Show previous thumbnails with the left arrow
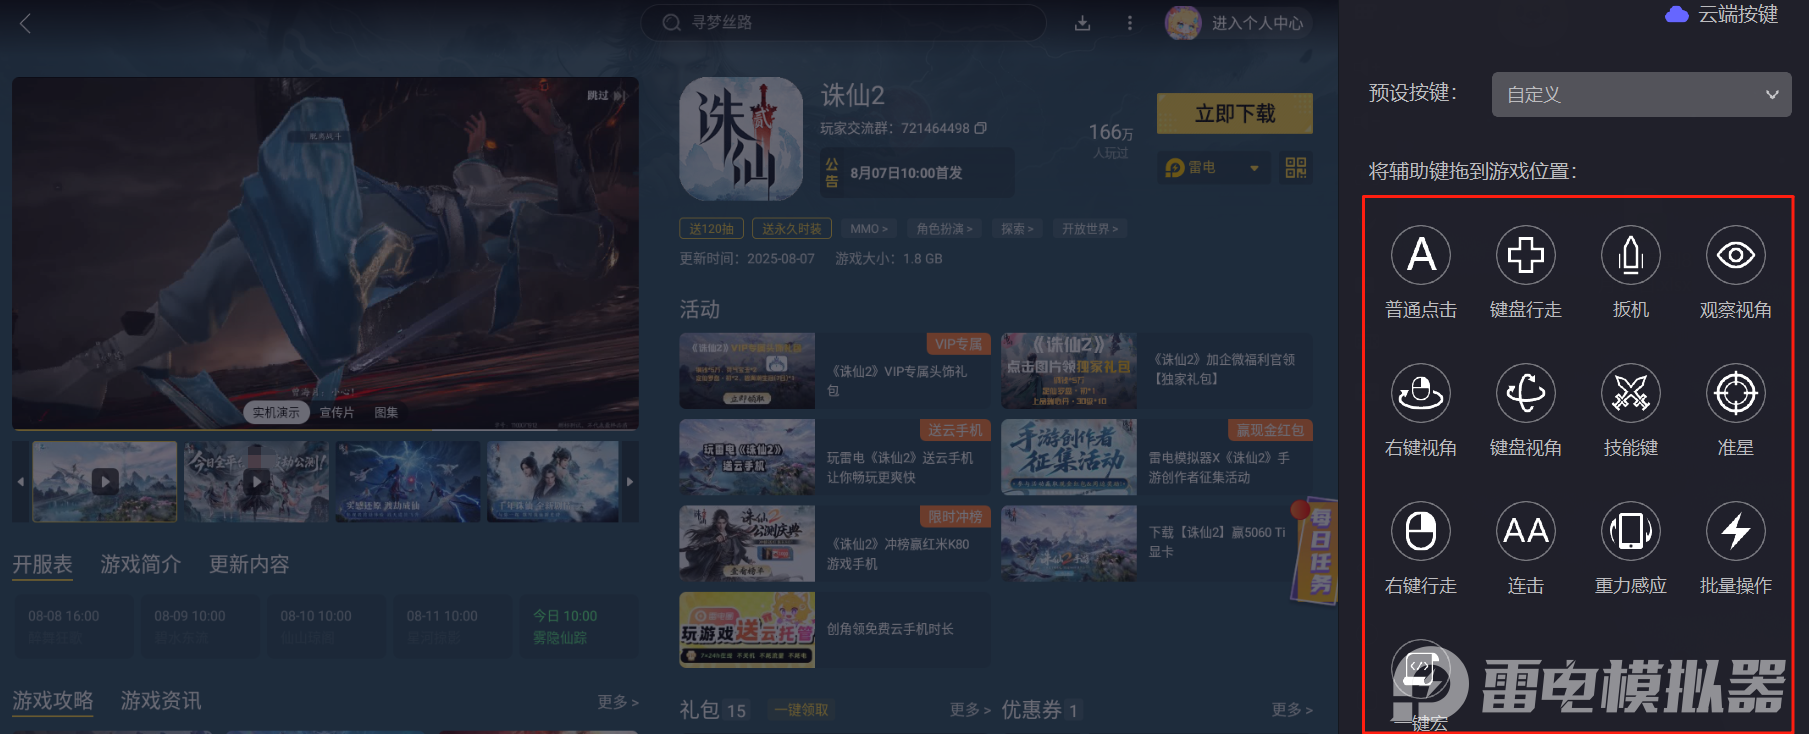The height and width of the screenshot is (734, 1809). pyautogui.click(x=21, y=482)
